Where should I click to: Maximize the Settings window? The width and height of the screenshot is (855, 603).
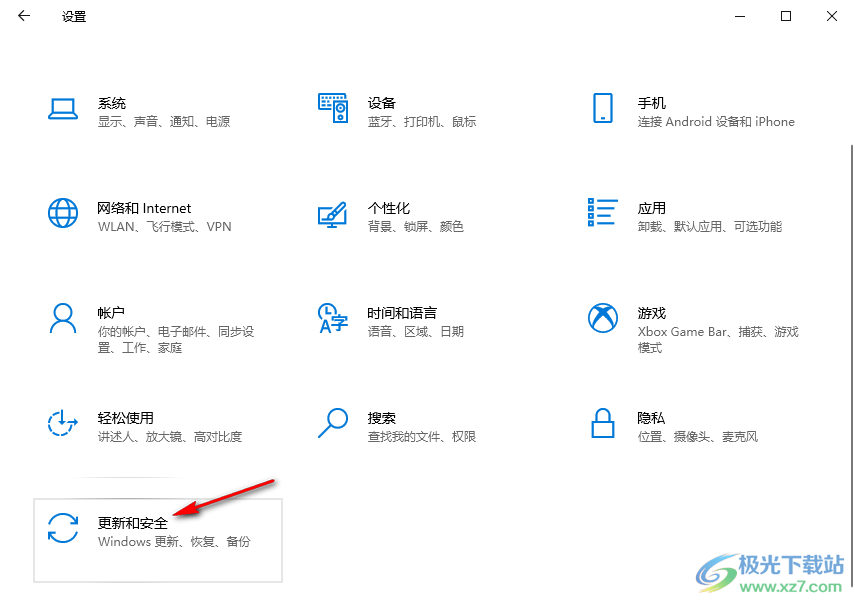pos(786,16)
